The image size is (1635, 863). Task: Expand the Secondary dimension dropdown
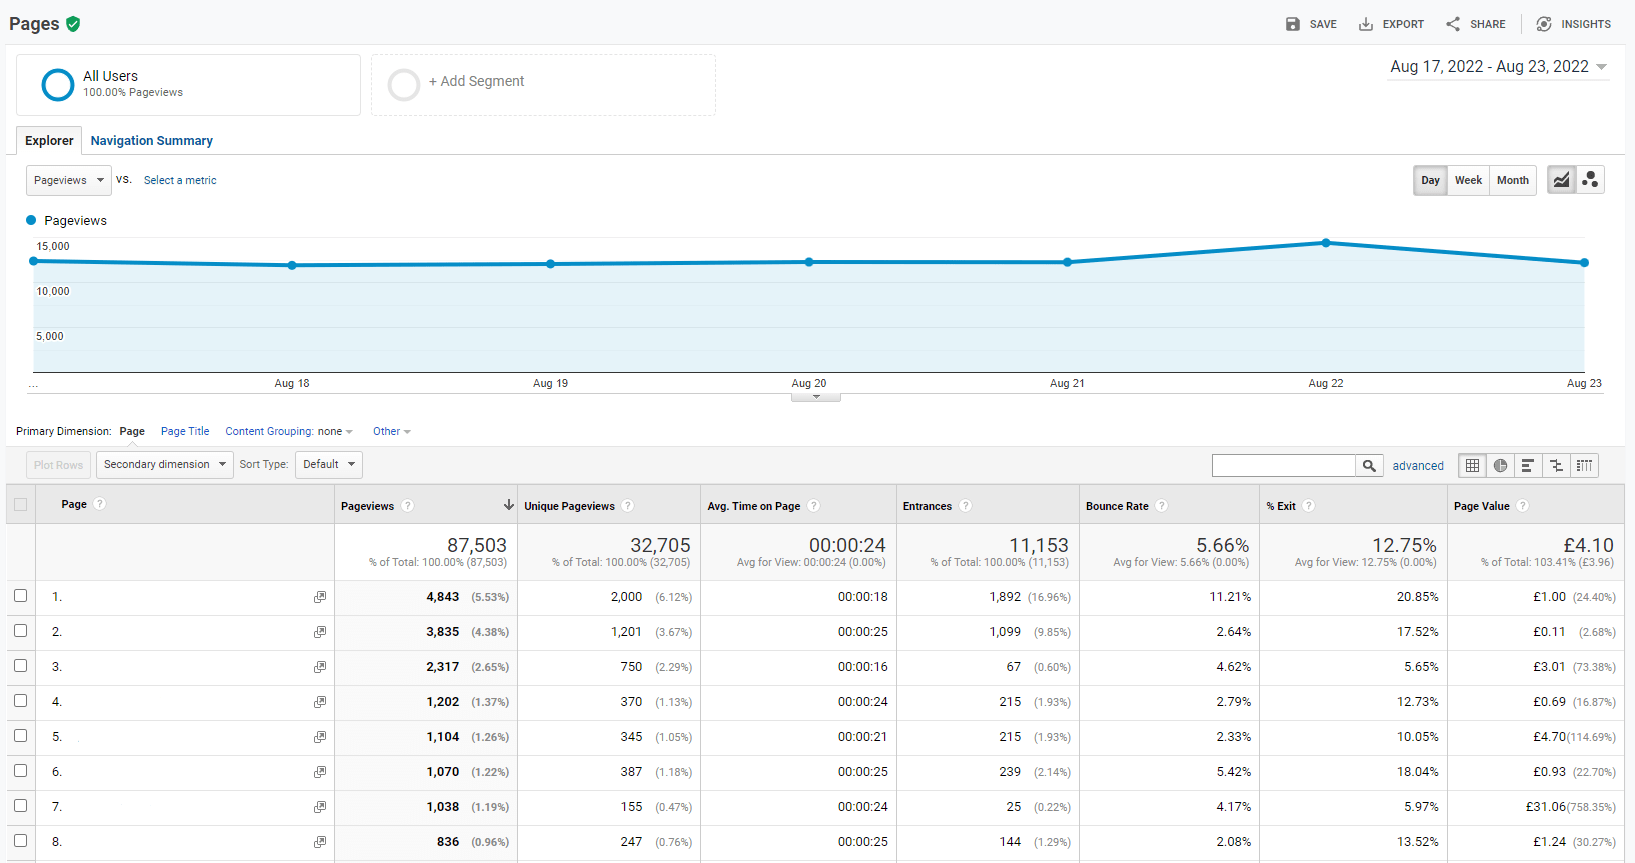click(165, 464)
